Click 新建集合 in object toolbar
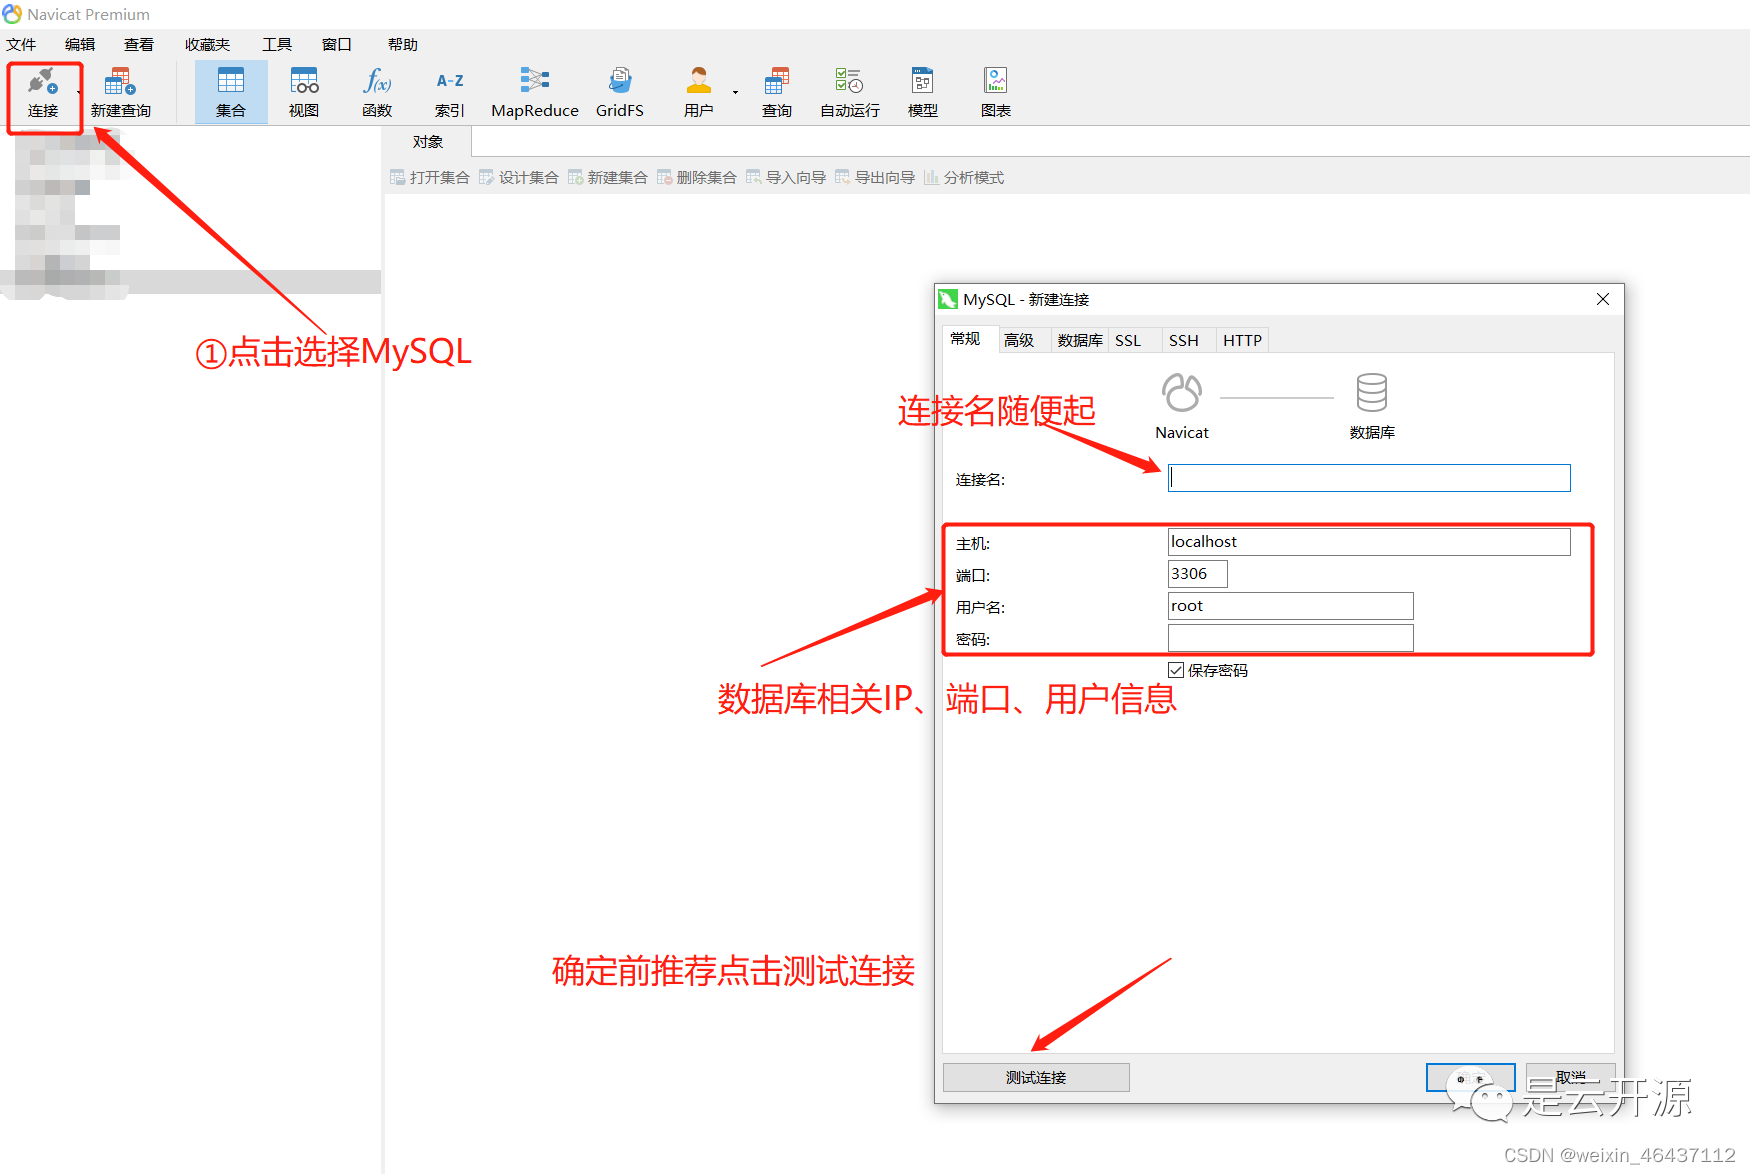The height and width of the screenshot is (1174, 1750). [608, 177]
